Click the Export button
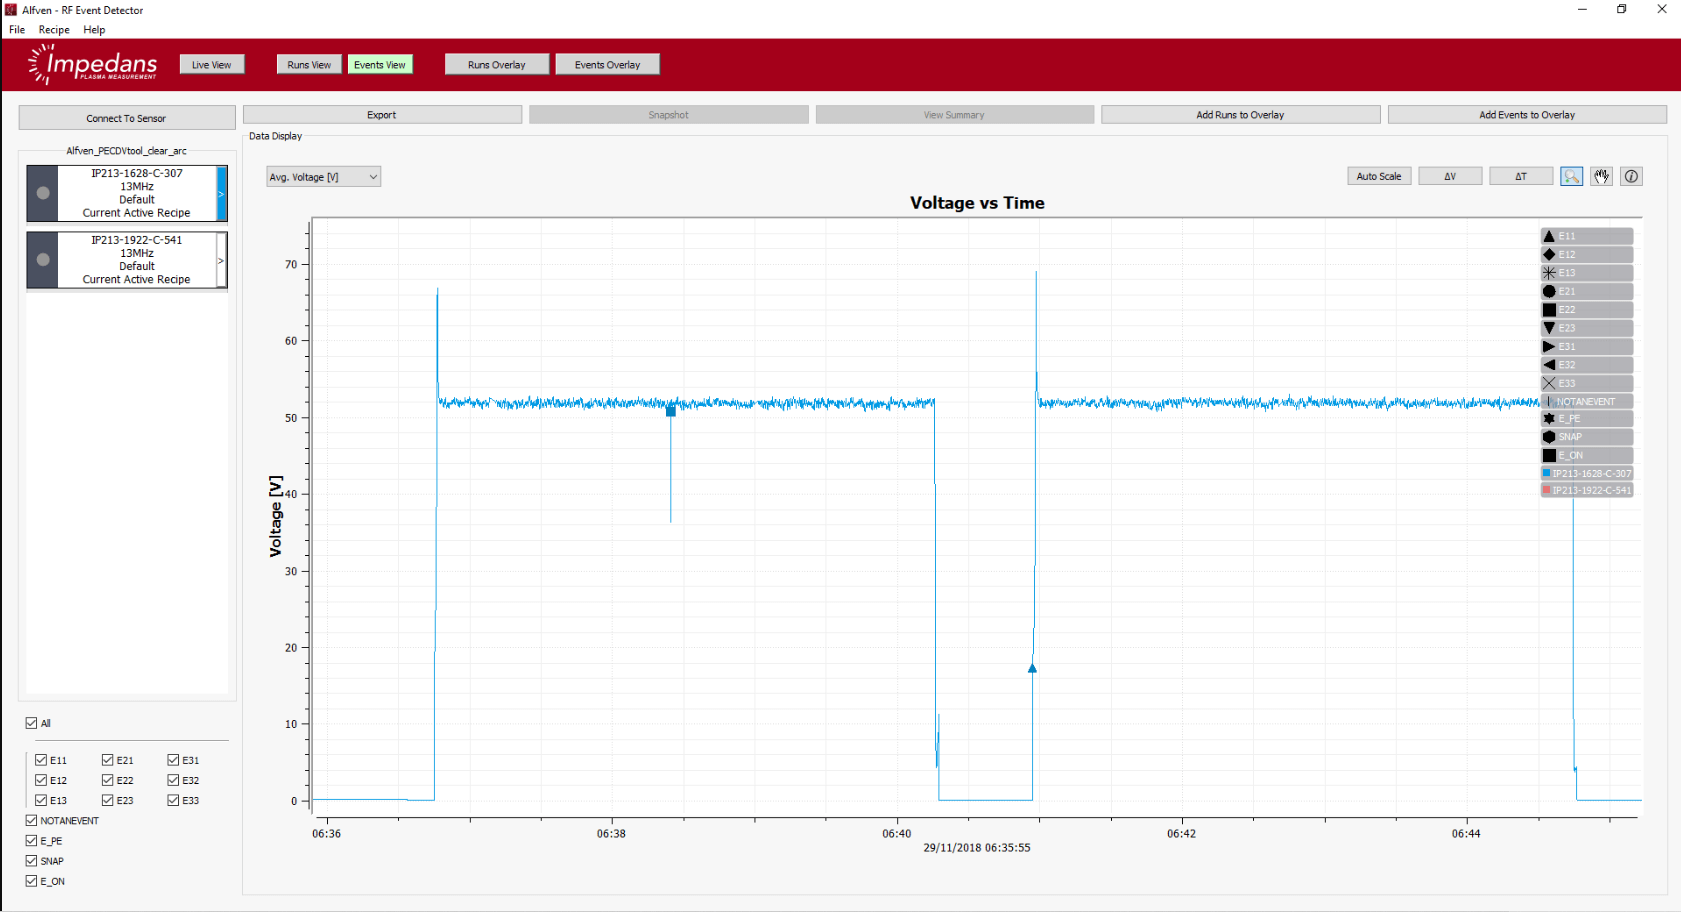Viewport: 1681px width, 912px height. tap(382, 115)
